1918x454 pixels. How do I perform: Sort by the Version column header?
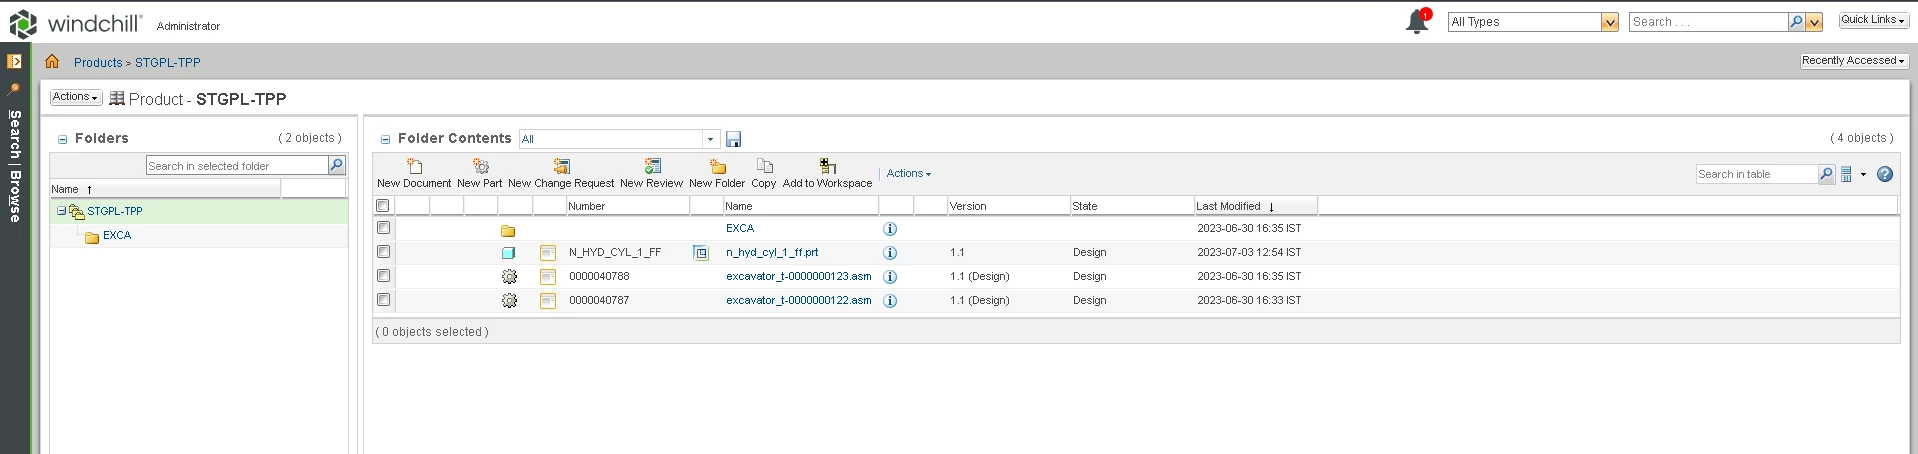[x=1008, y=206]
